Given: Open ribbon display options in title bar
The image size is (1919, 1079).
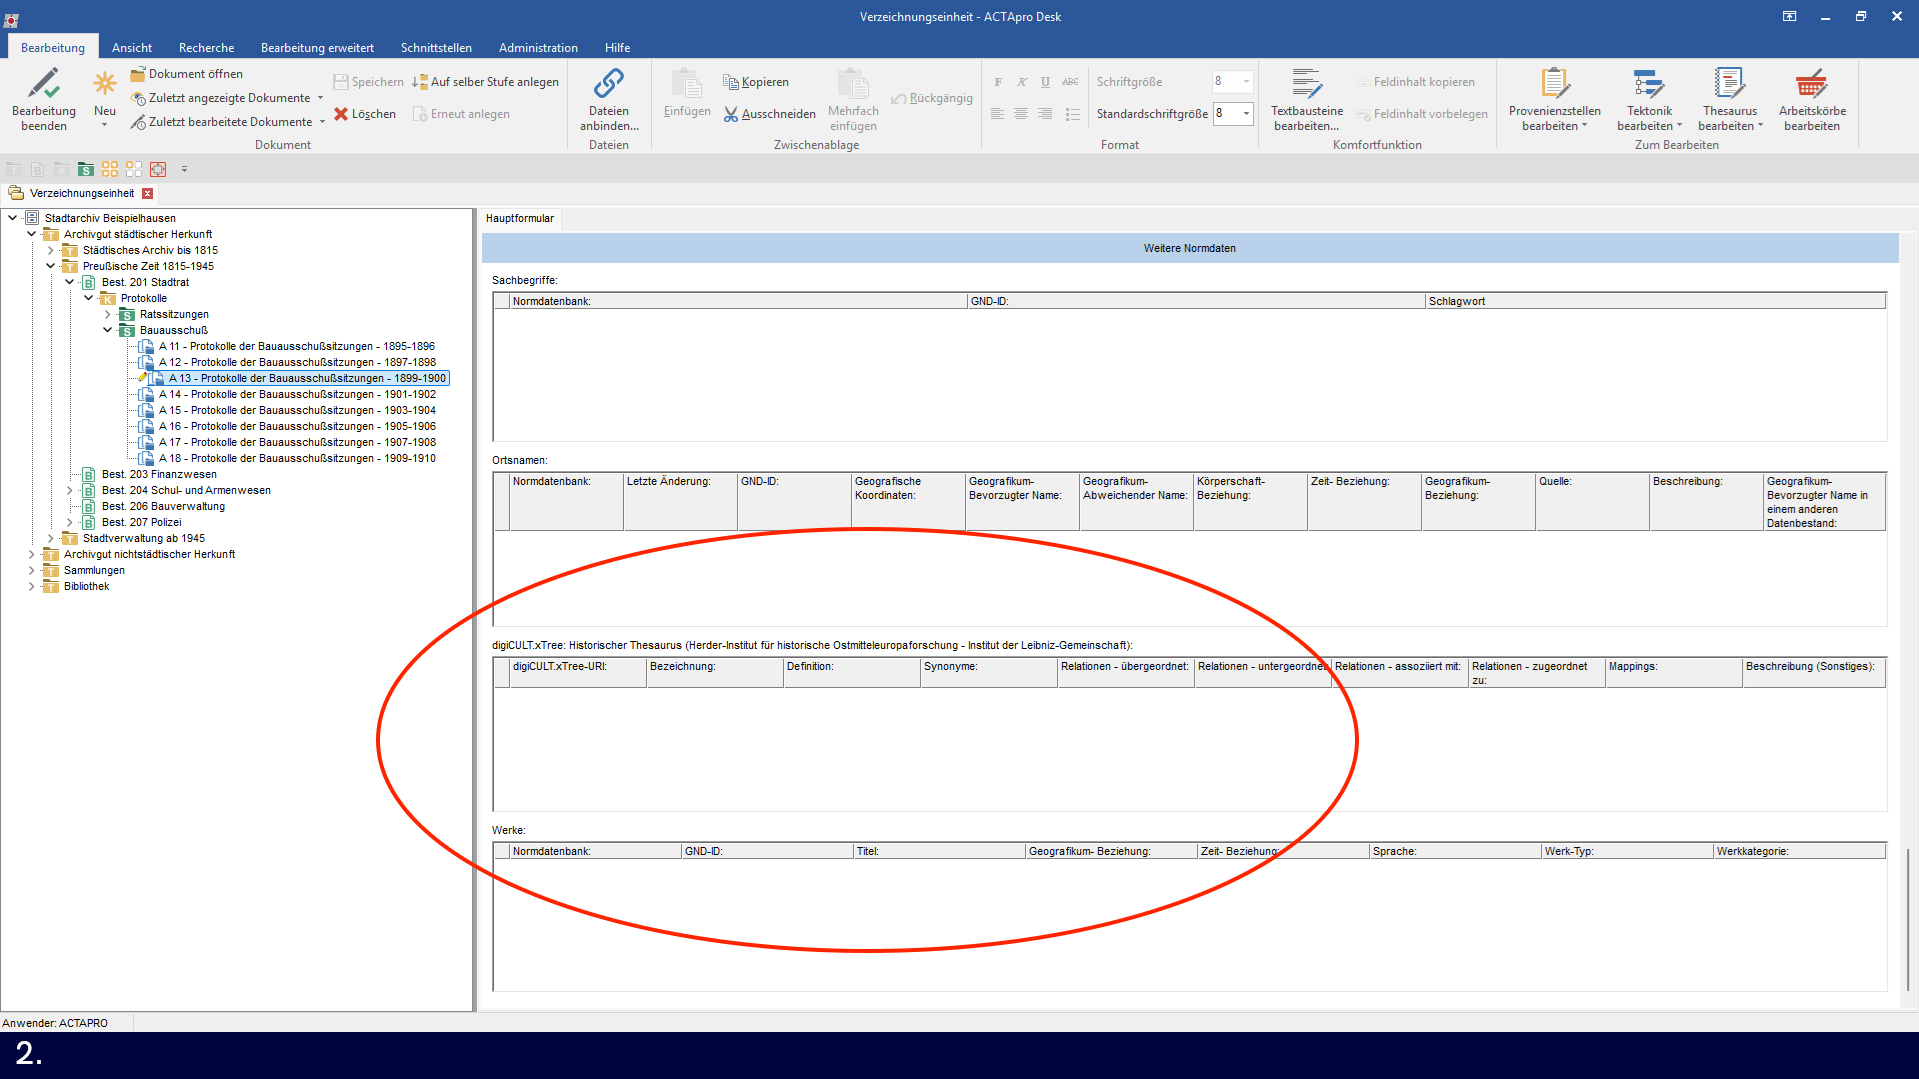Looking at the screenshot, I should [x=1789, y=16].
